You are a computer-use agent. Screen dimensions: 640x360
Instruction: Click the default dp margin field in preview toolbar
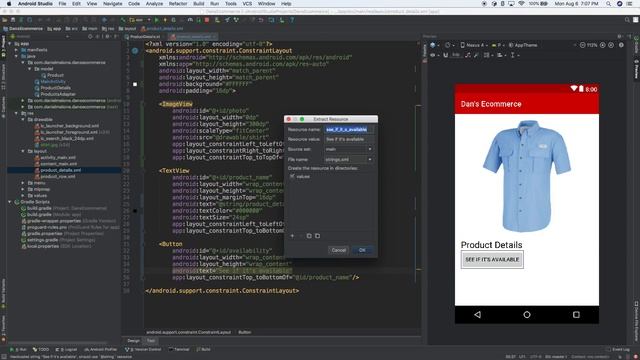click(x=456, y=55)
